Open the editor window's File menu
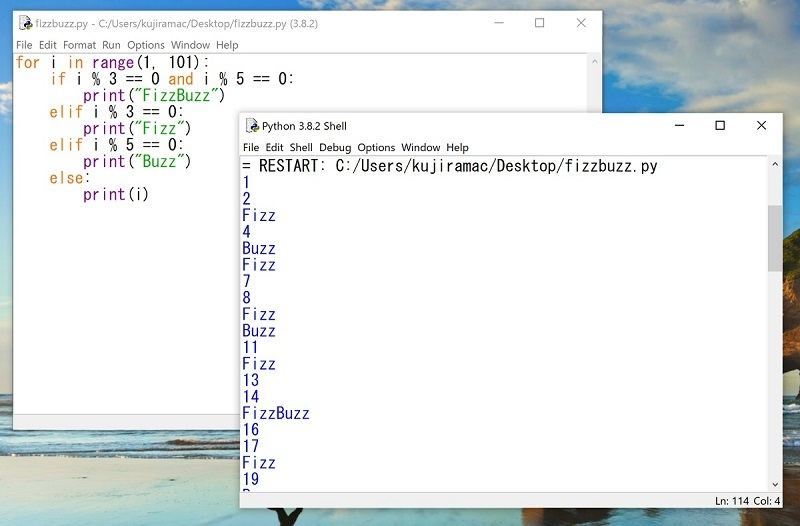The image size is (800, 526). (x=24, y=45)
